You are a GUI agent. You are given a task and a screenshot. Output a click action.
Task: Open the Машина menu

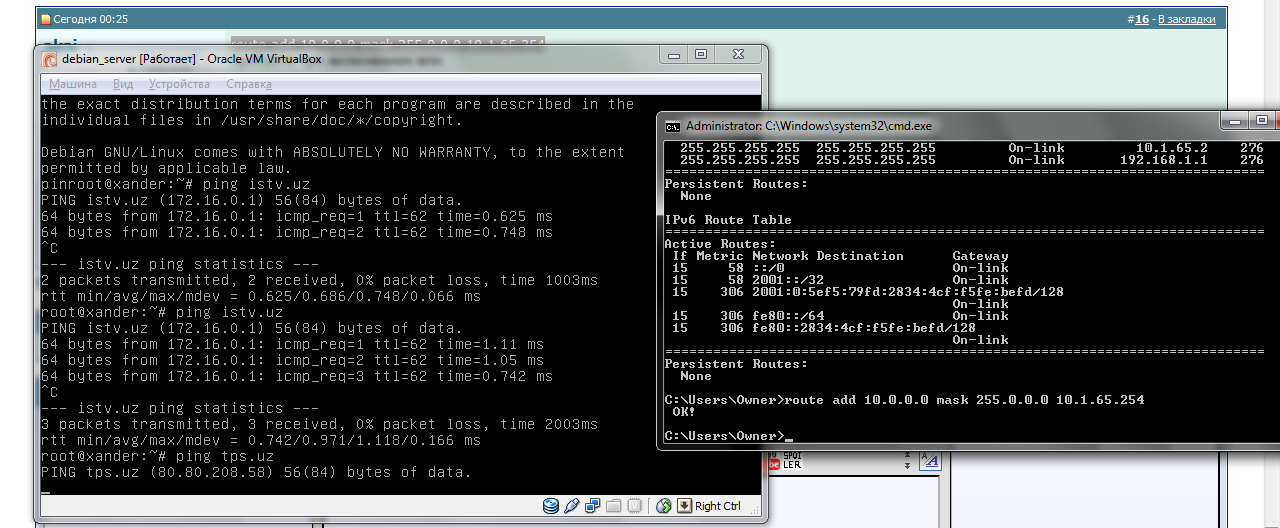(x=73, y=84)
